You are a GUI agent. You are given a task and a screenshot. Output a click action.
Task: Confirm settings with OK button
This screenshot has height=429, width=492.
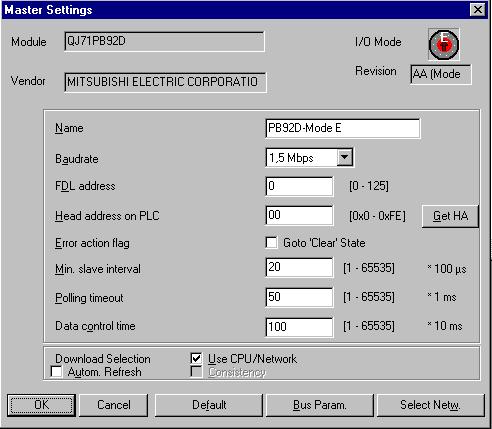(41, 405)
